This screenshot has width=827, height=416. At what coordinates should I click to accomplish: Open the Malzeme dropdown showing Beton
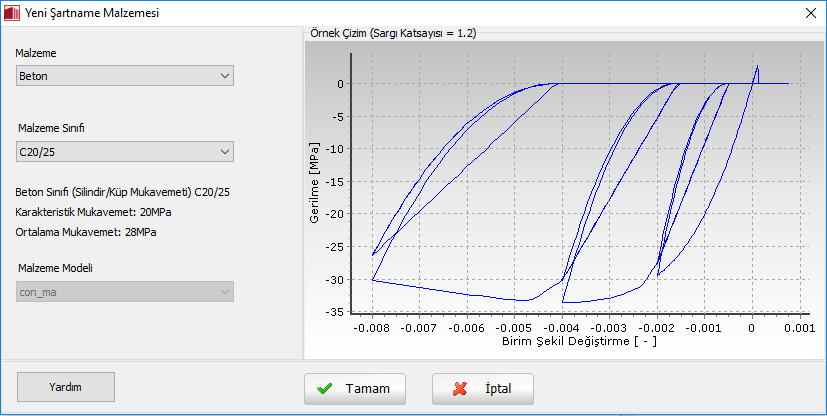coord(125,76)
